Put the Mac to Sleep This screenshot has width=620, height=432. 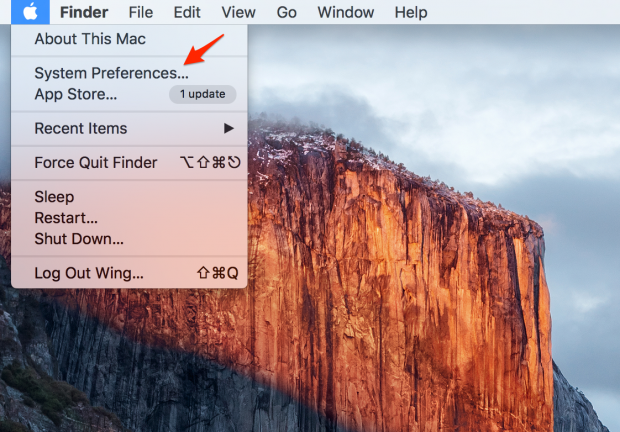coord(54,197)
